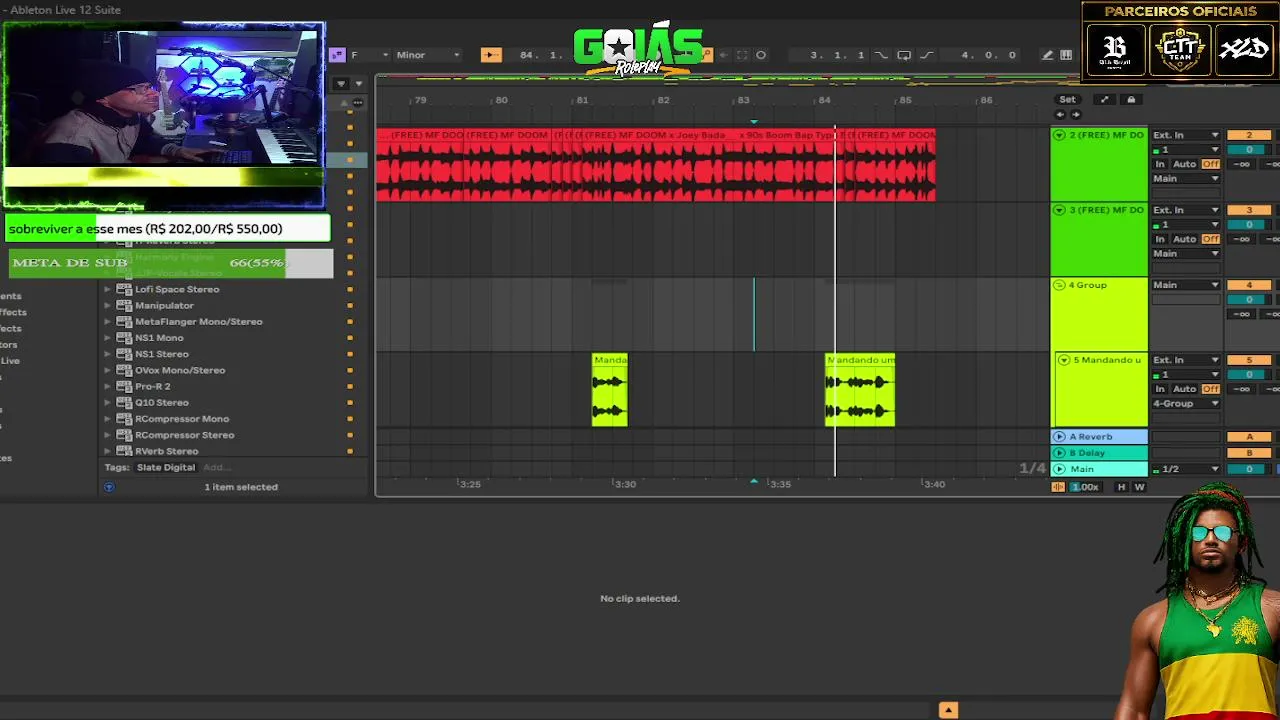The image size is (1280, 720).
Task: Select RCompressor Stereo in the browser
Action: point(185,435)
